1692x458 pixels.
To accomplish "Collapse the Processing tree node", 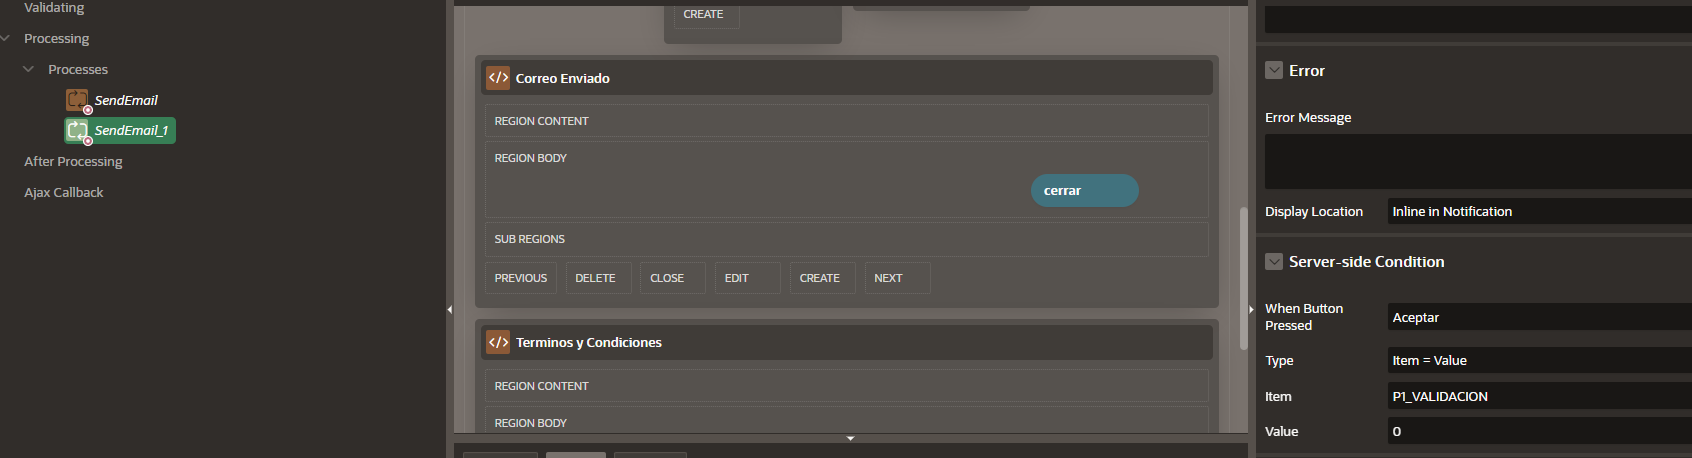I will click(6, 39).
